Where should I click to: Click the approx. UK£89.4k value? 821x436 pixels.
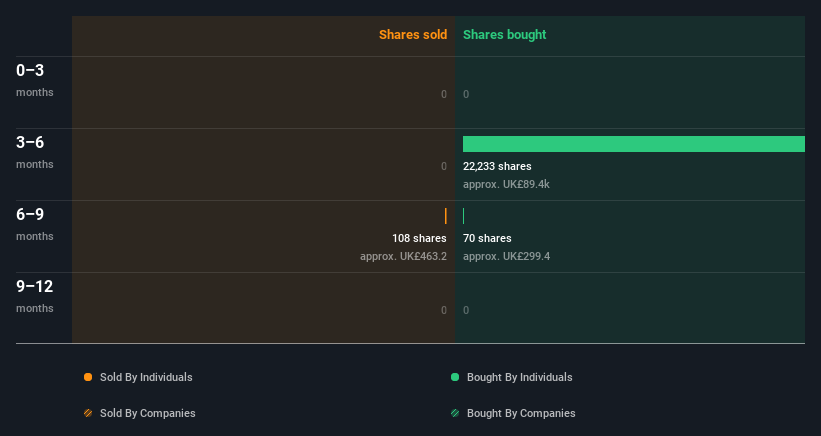click(x=506, y=184)
